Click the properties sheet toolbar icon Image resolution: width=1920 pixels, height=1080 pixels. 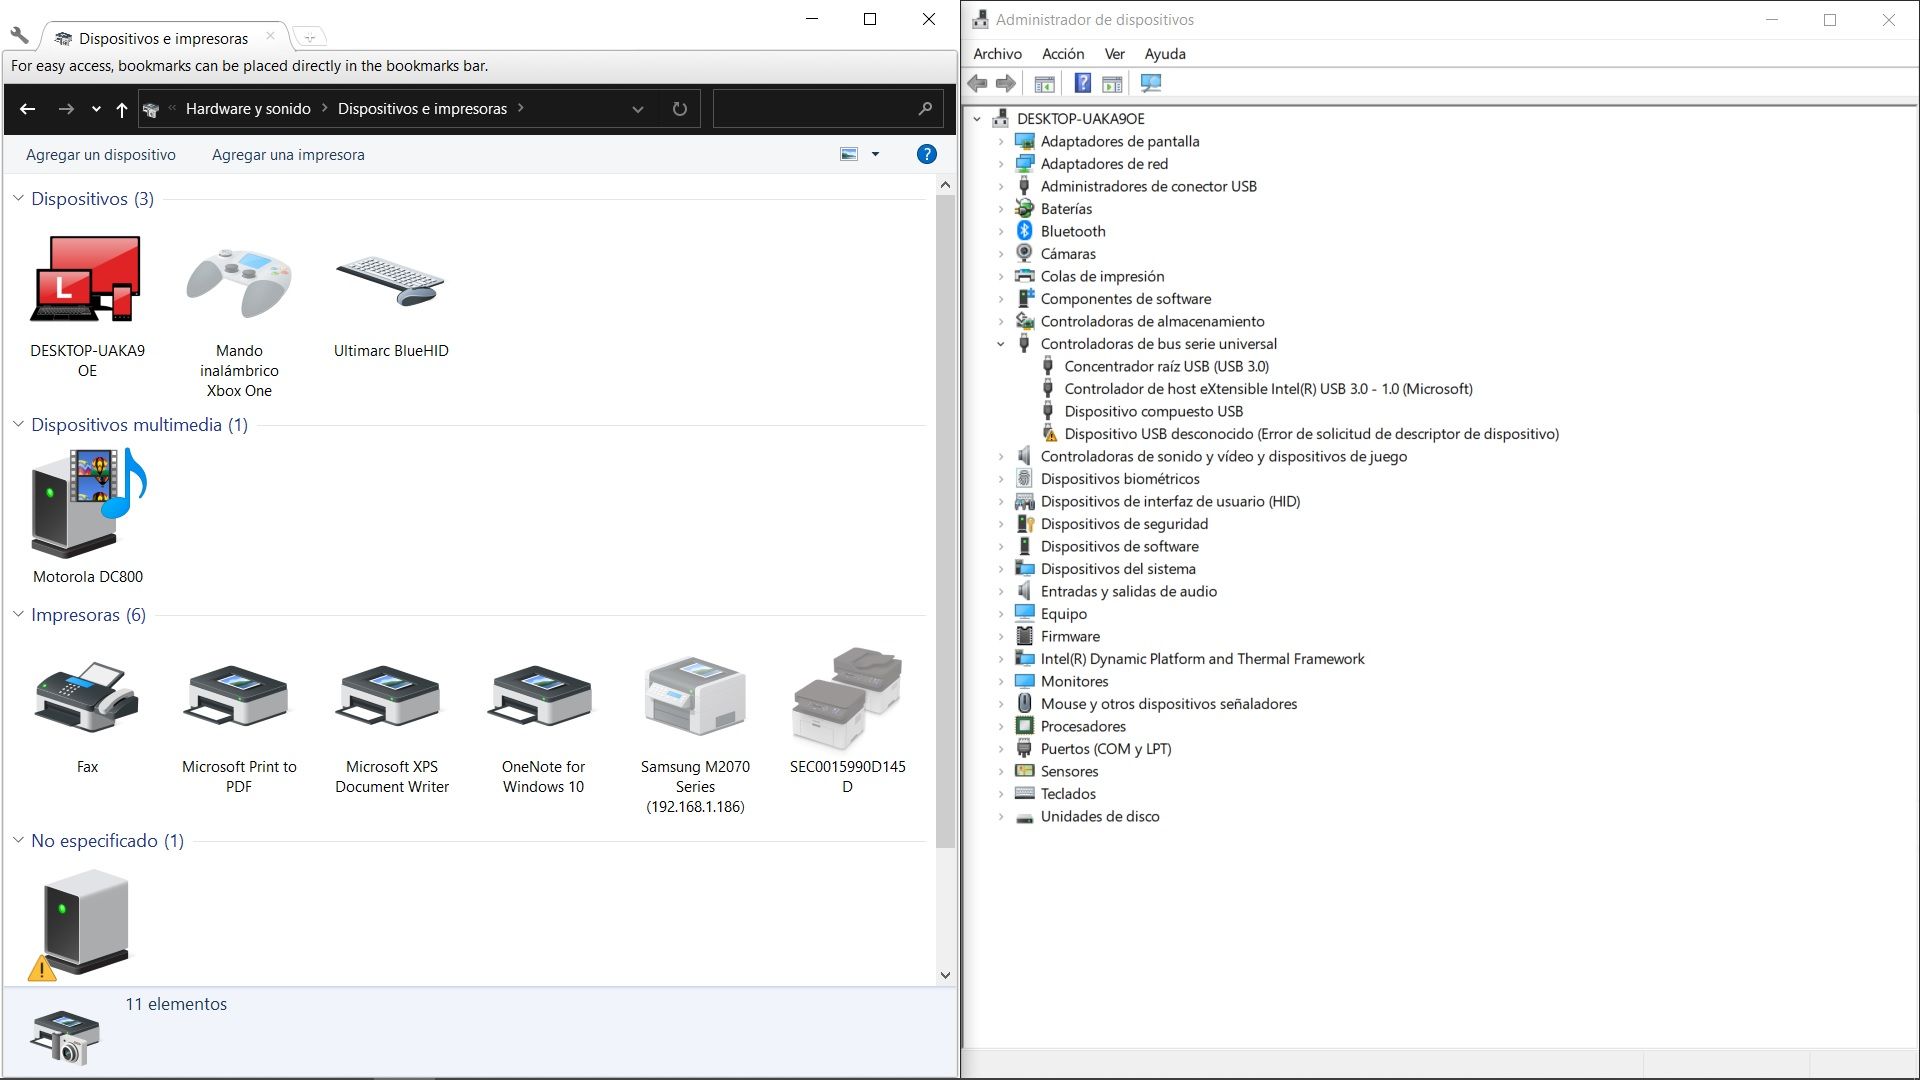1112,84
